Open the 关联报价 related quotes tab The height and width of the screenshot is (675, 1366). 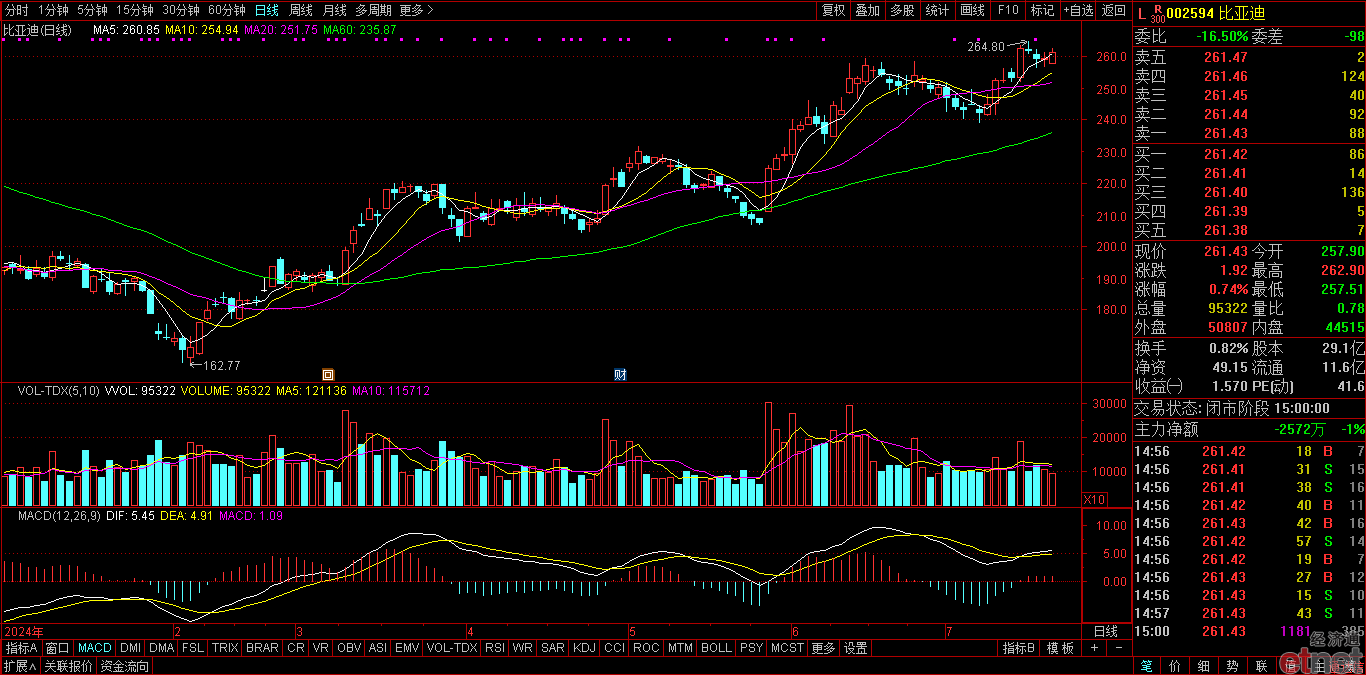(68, 666)
